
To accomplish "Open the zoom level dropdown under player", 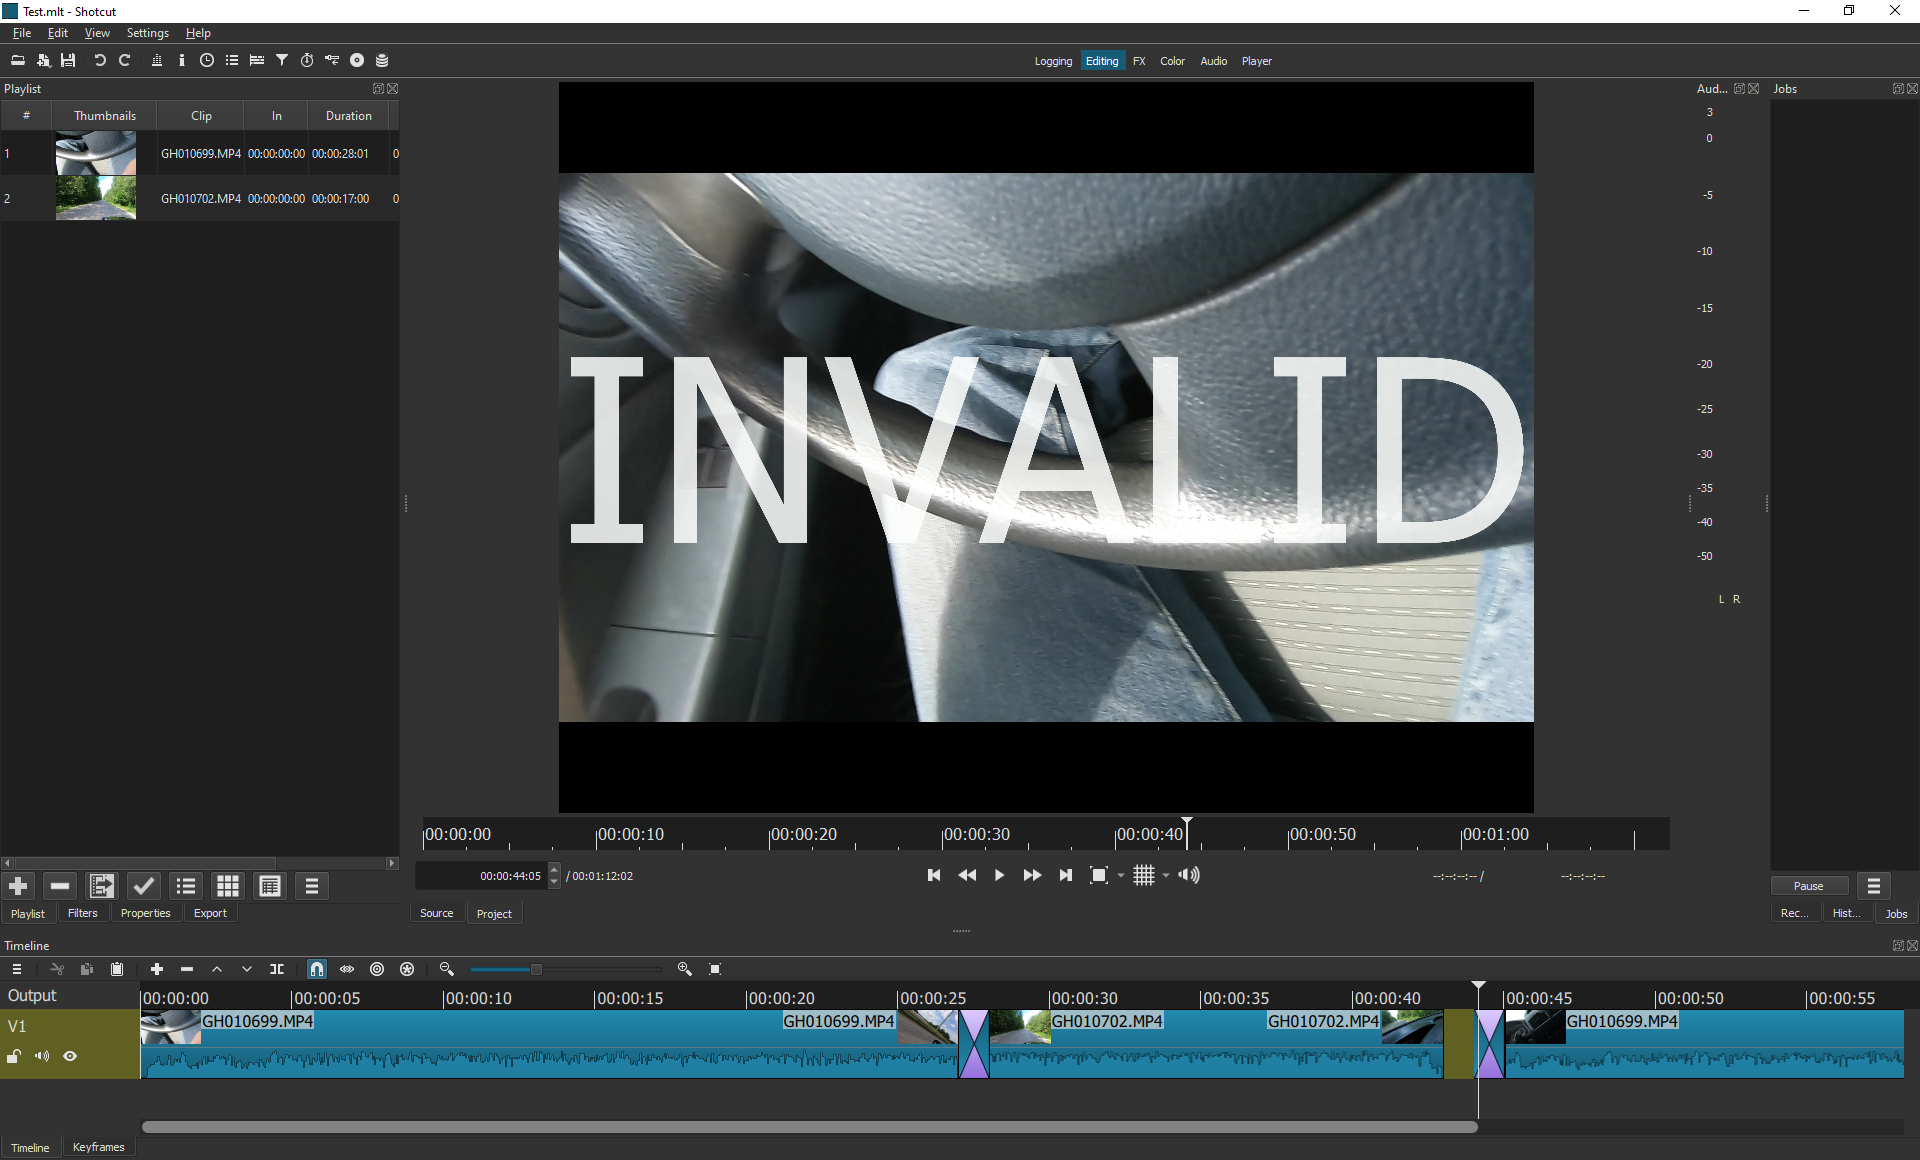I will 1121,876.
